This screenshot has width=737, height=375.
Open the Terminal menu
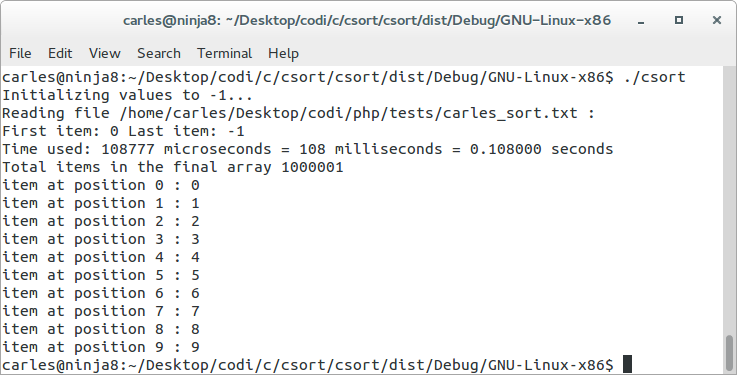coord(225,54)
